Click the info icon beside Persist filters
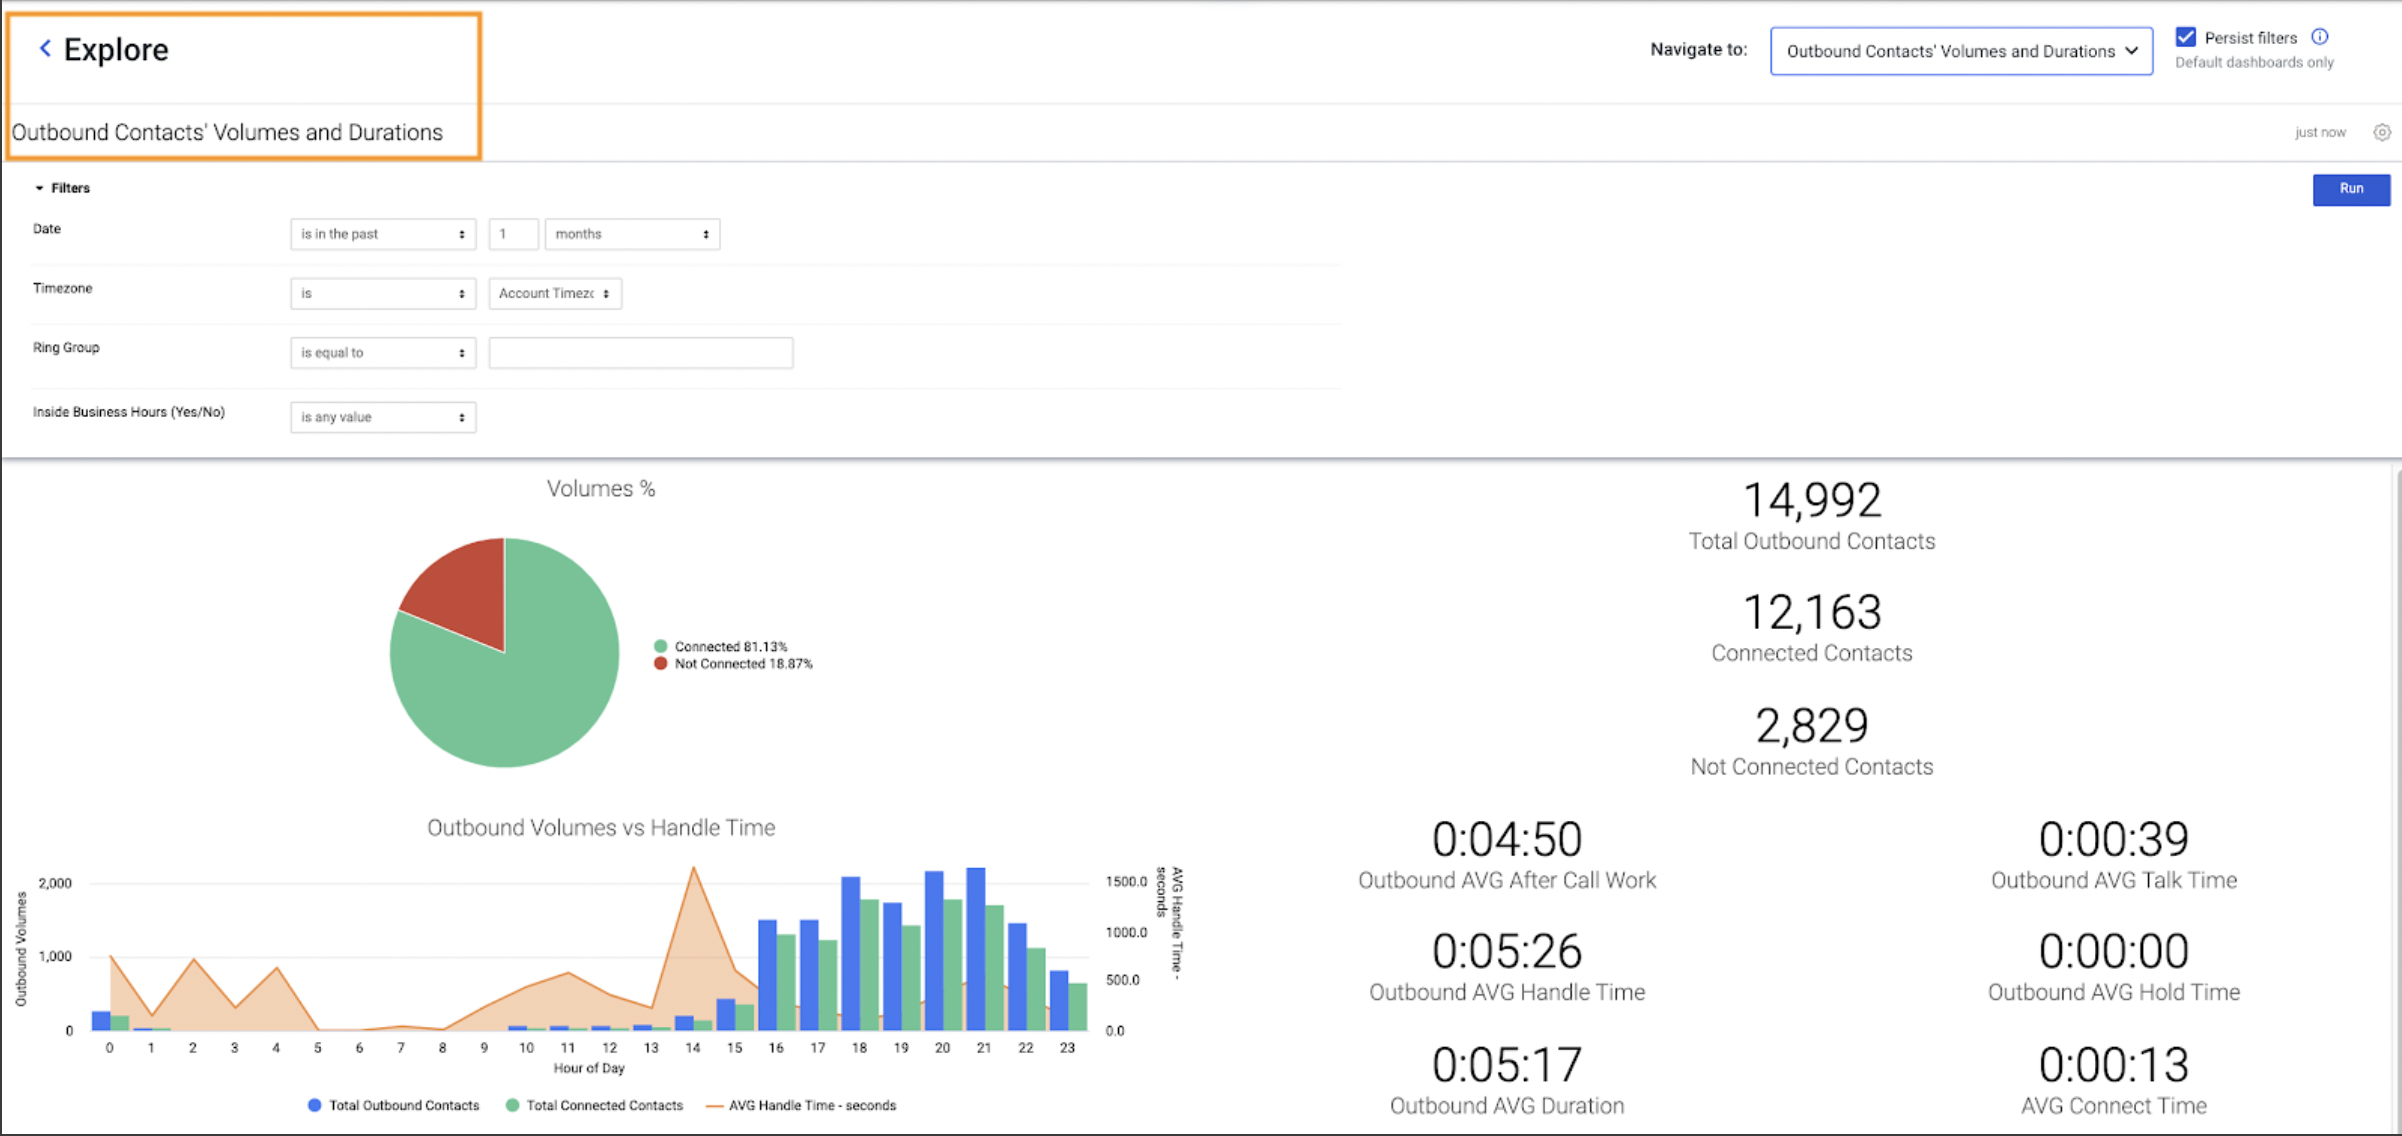 [2320, 36]
